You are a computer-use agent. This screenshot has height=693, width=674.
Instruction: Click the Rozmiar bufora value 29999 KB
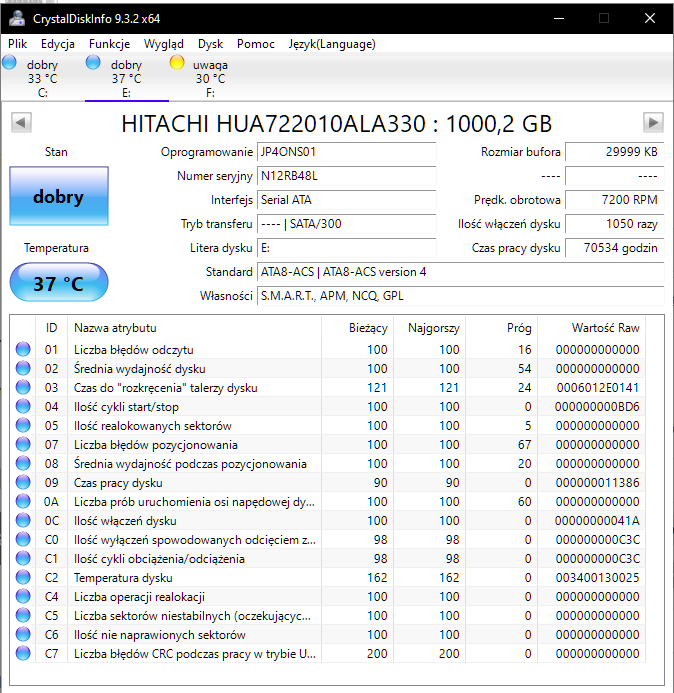pyautogui.click(x=615, y=152)
